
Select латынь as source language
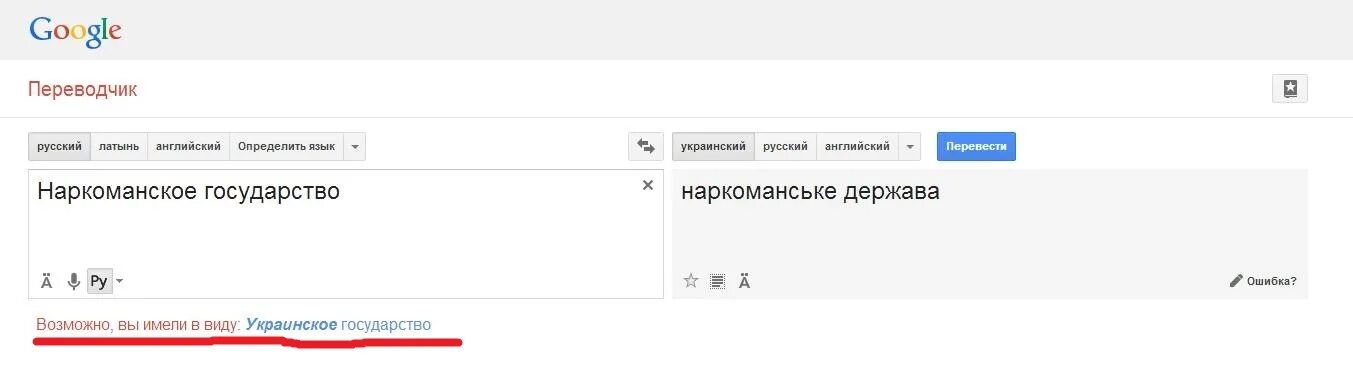119,146
